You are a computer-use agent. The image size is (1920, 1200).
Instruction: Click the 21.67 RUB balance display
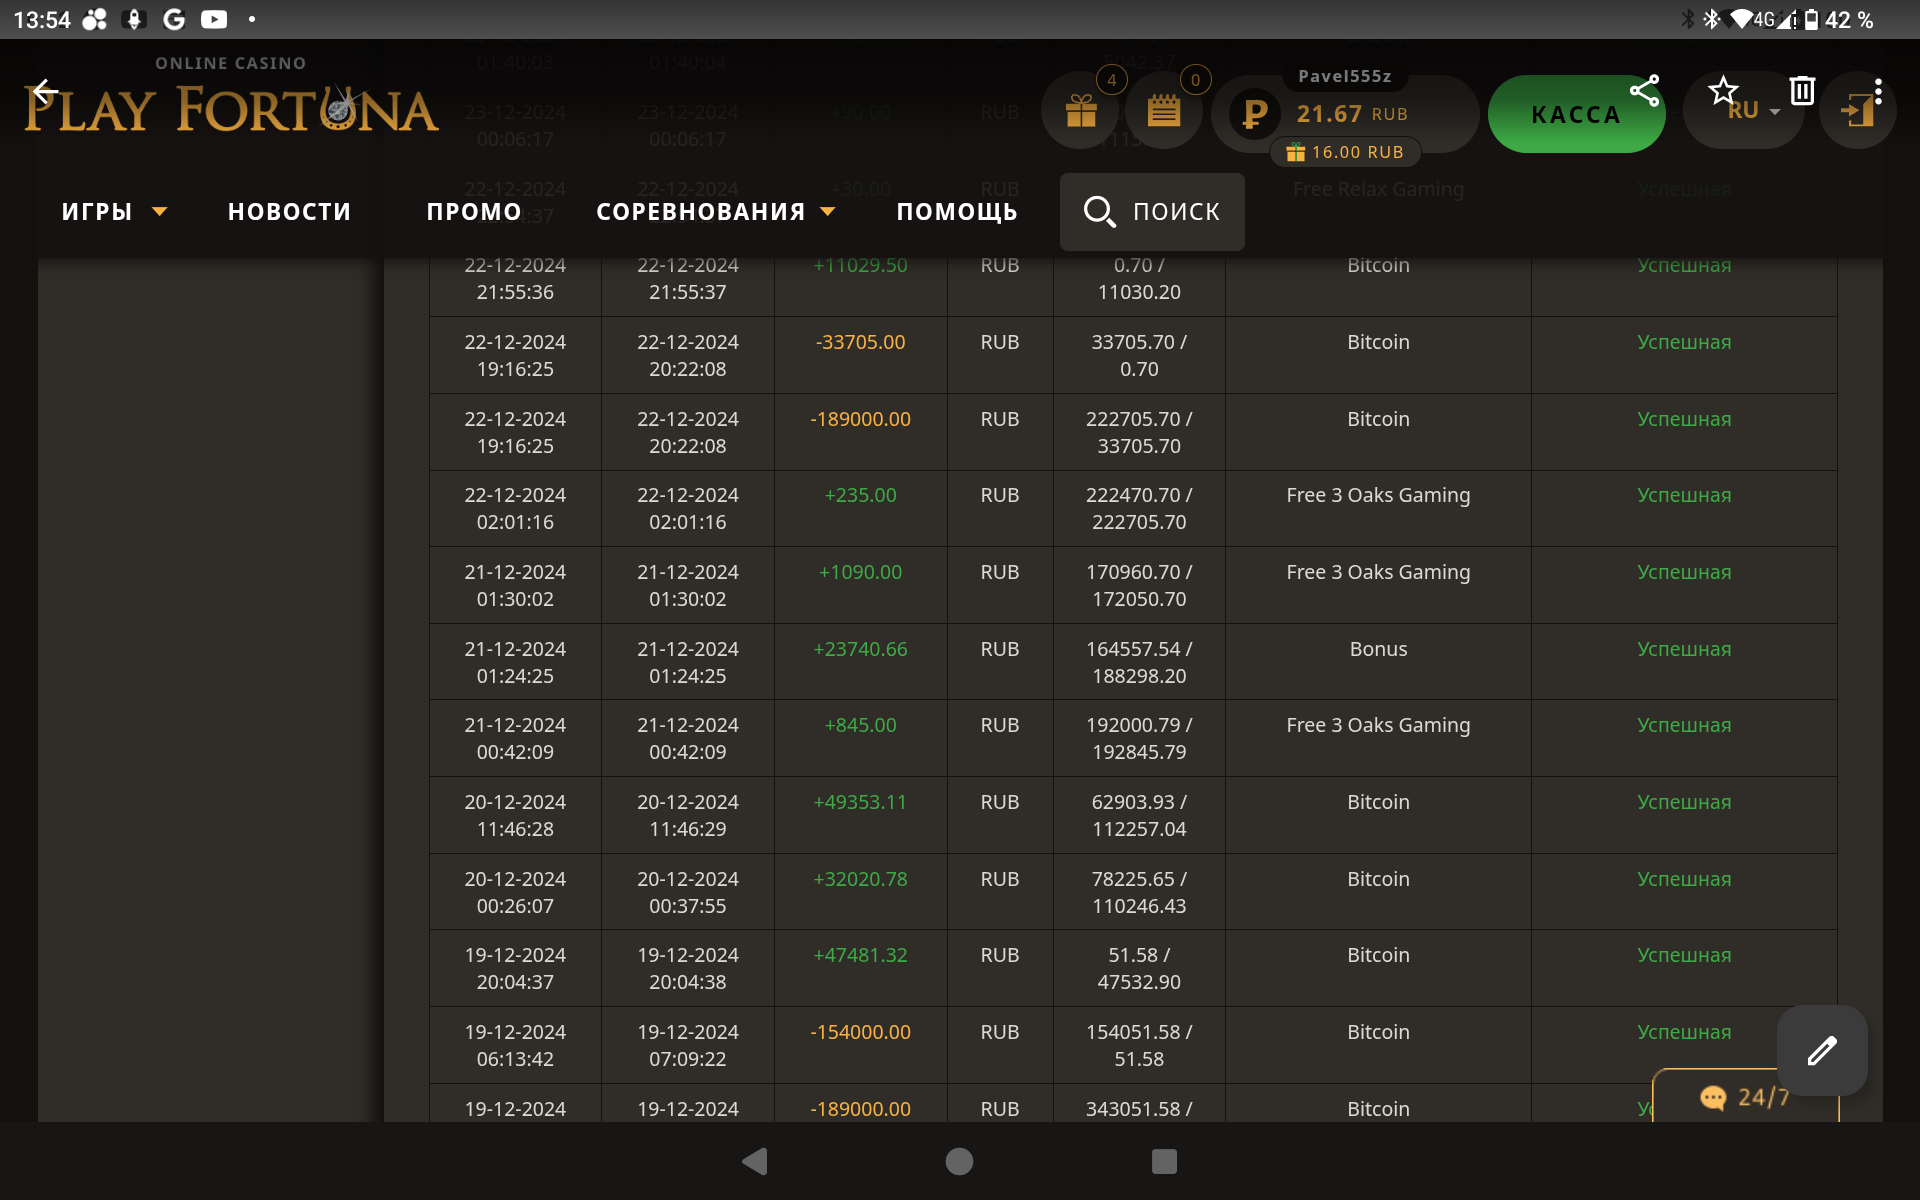1351,114
